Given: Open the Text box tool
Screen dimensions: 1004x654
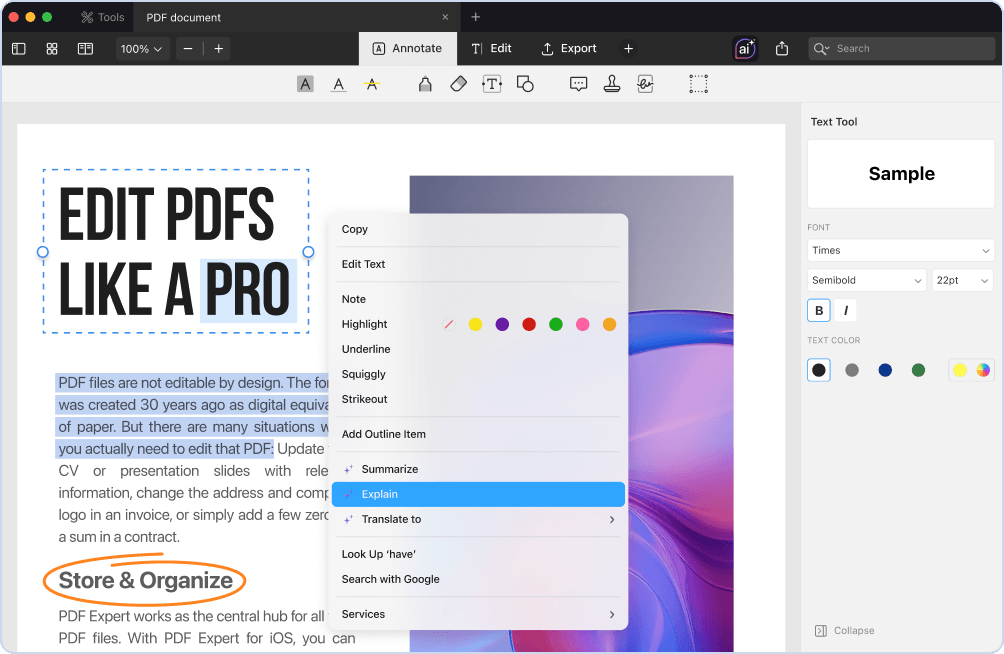Looking at the screenshot, I should tap(491, 83).
